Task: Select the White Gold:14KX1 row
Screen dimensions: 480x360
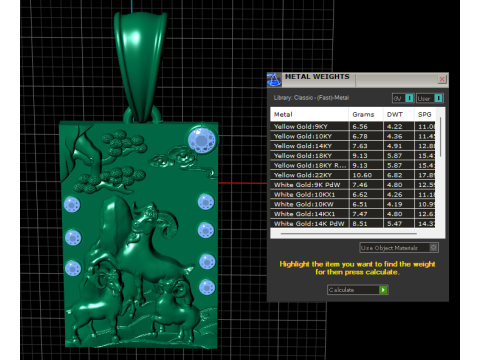Action: tap(353, 214)
